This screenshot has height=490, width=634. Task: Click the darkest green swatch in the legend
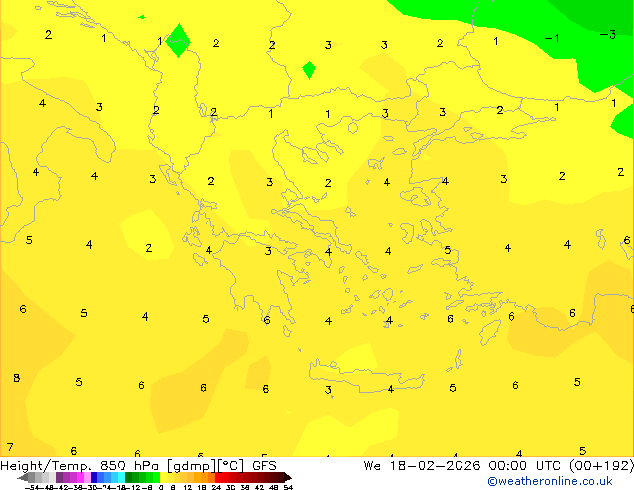click(129, 477)
